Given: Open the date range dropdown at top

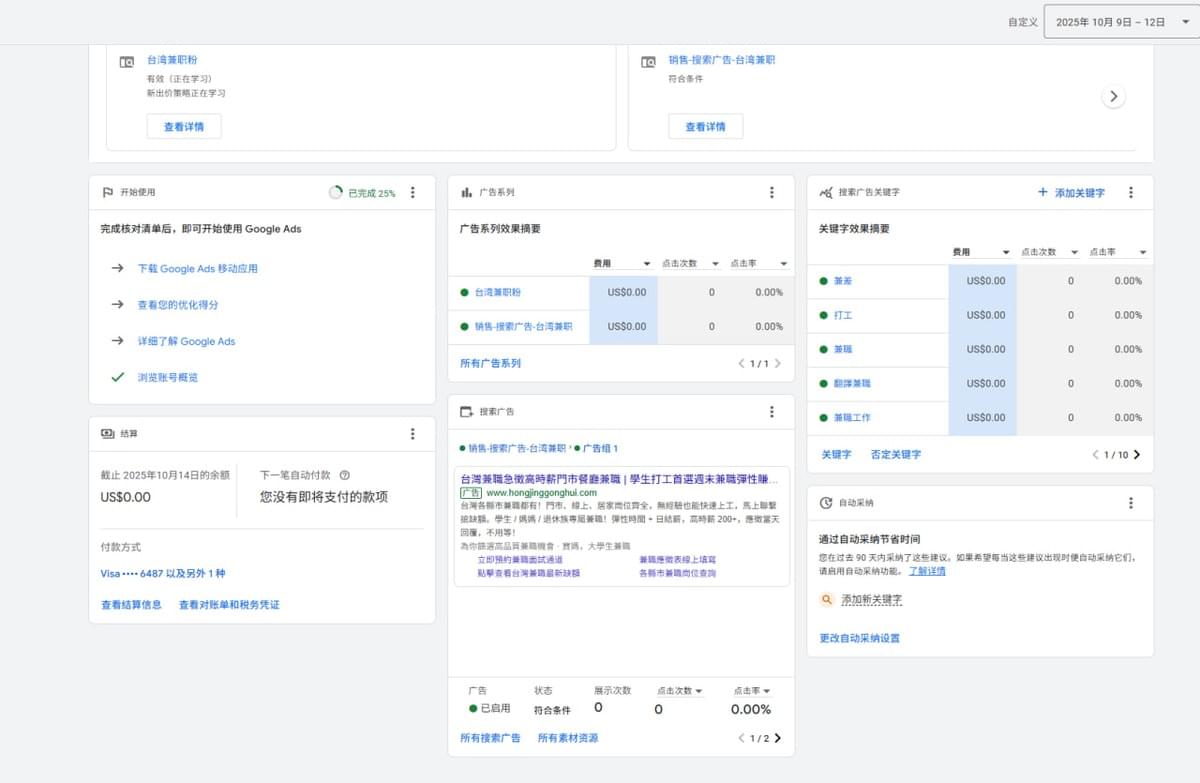Looking at the screenshot, I should pos(1120,22).
